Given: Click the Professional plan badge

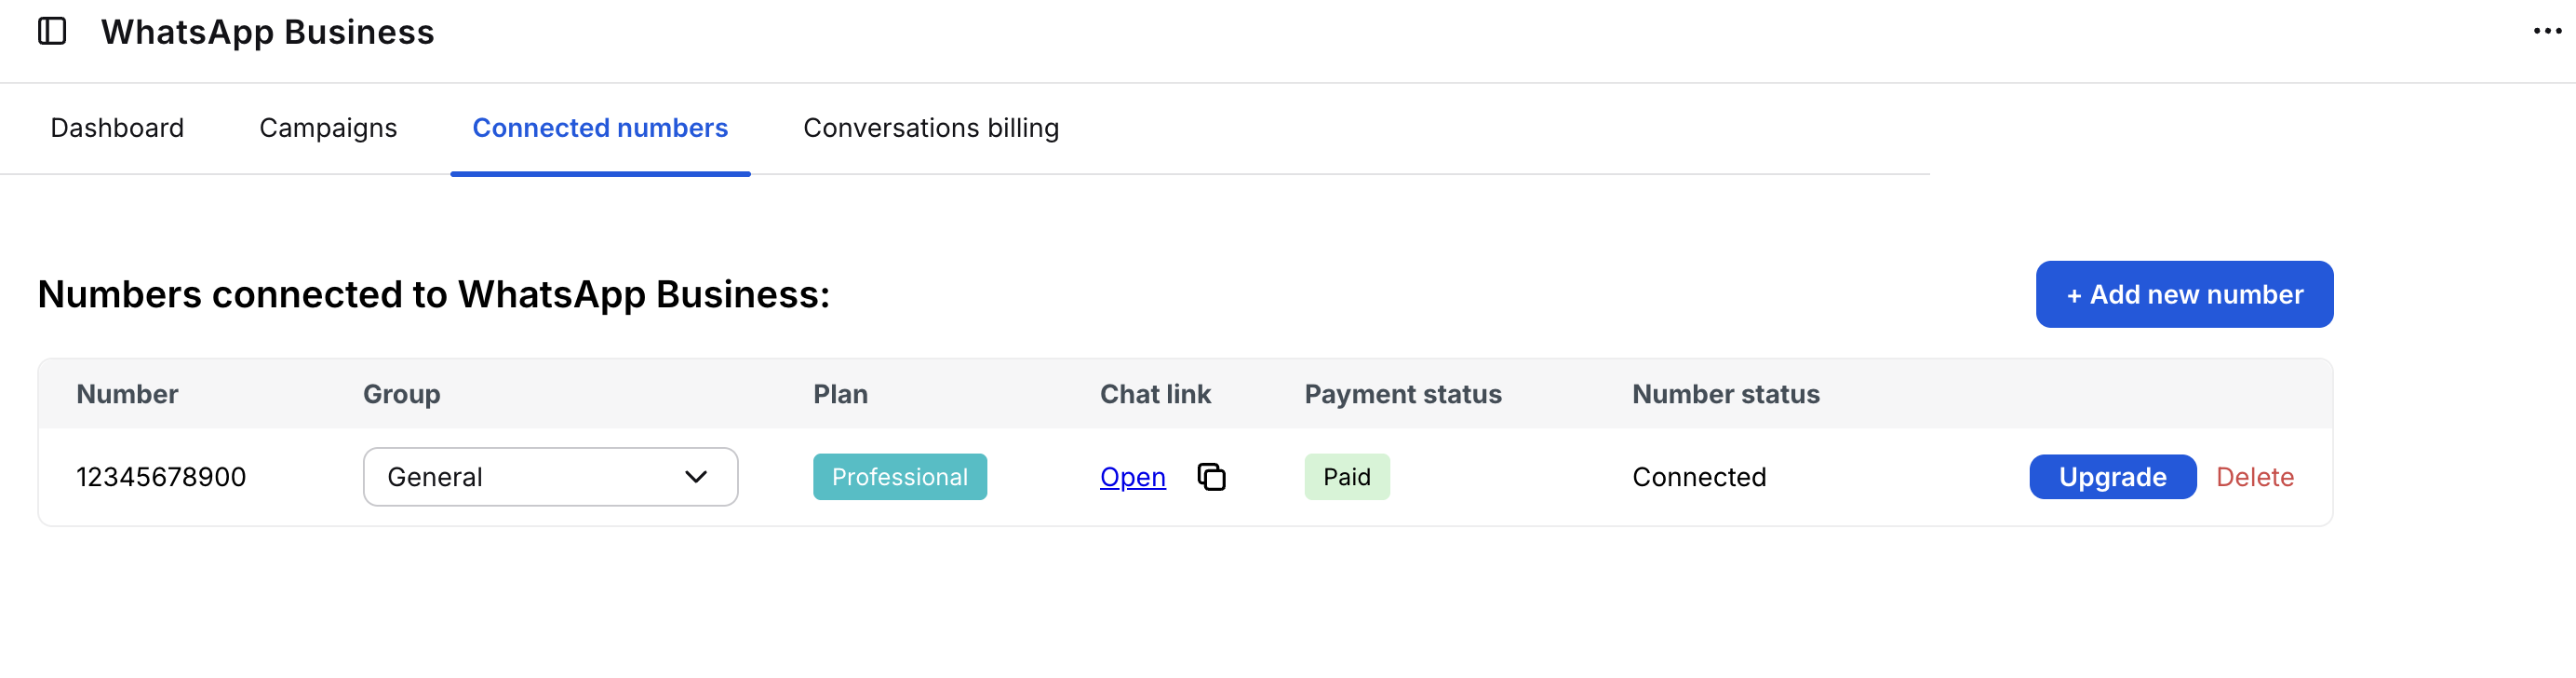Looking at the screenshot, I should (x=899, y=477).
